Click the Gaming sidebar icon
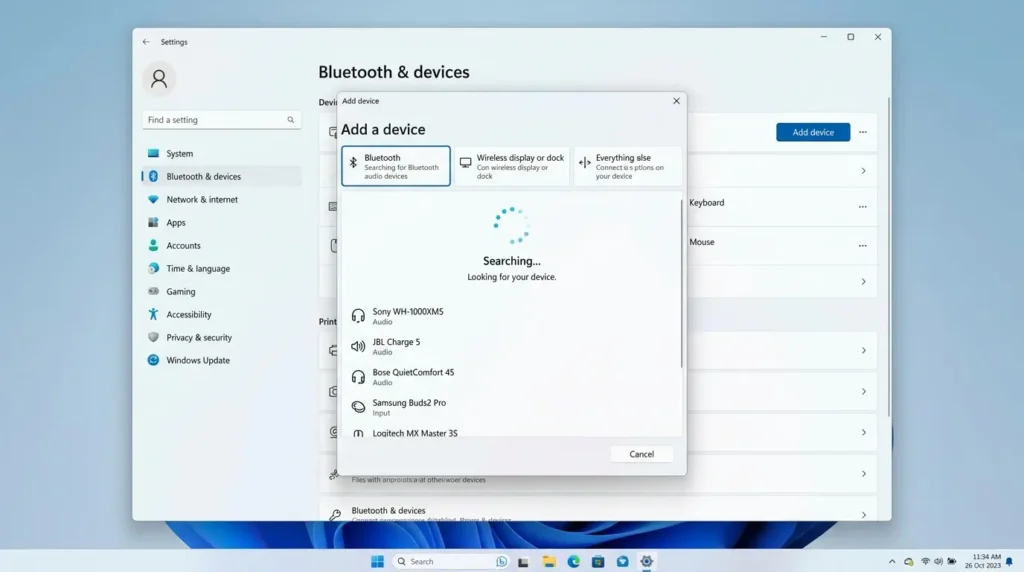This screenshot has width=1024, height=572. (x=153, y=291)
